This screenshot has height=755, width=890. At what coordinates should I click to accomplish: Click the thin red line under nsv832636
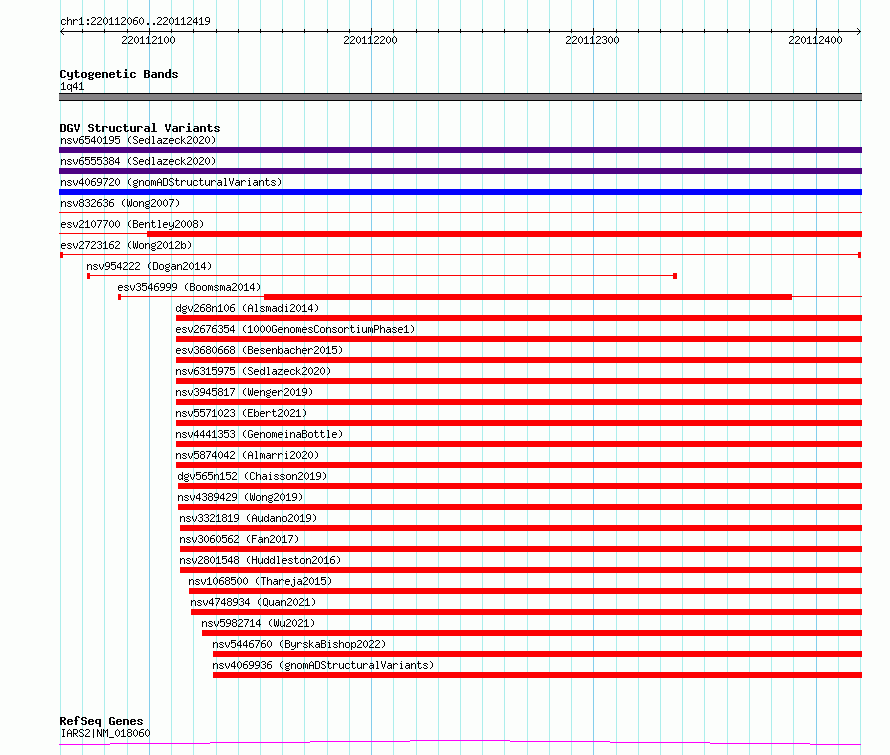[460, 212]
